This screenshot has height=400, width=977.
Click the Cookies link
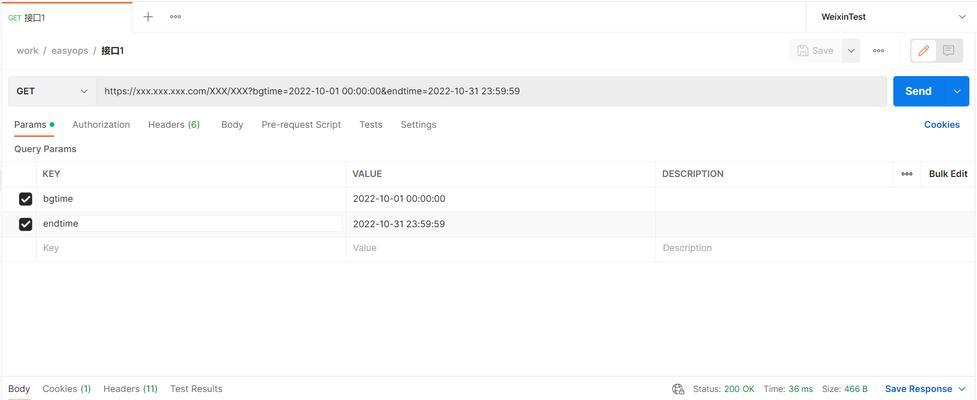point(941,125)
